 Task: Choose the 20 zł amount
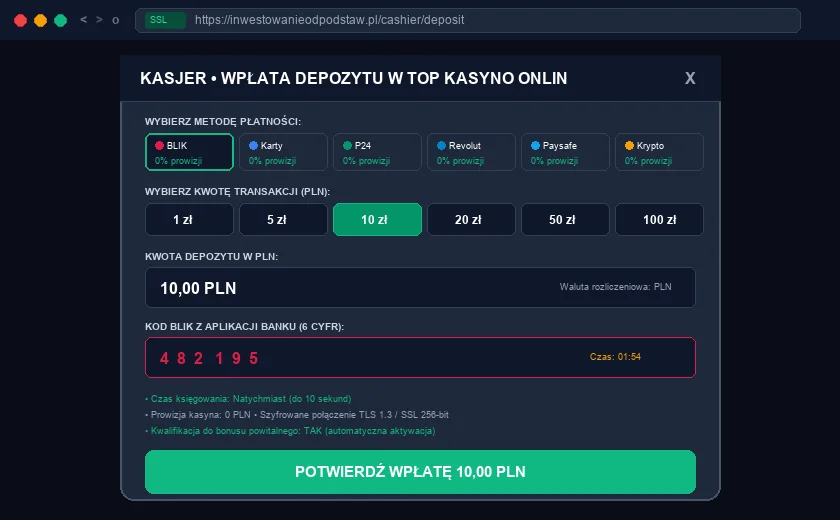click(471, 220)
